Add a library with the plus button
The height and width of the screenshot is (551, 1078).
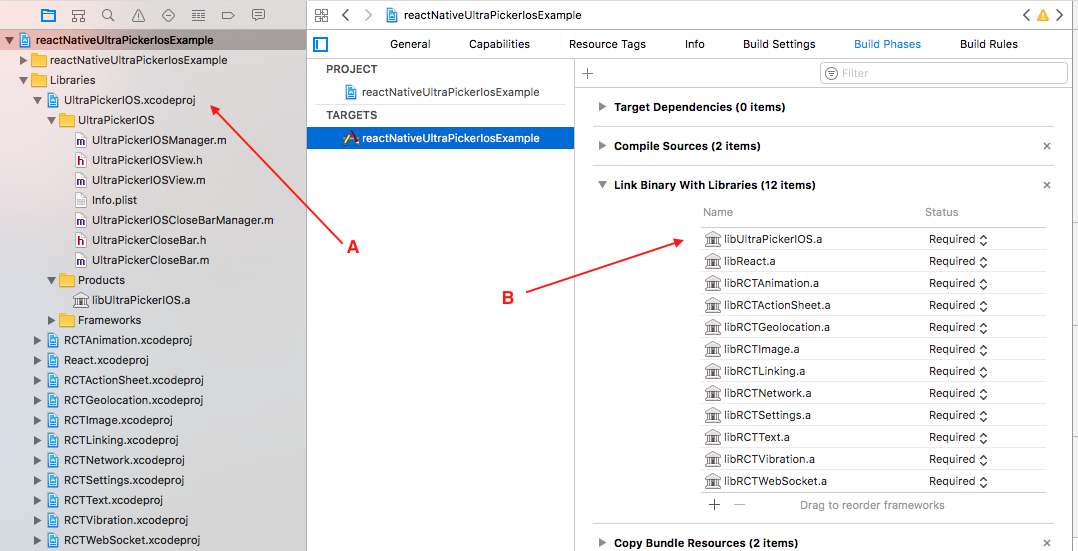(x=714, y=504)
